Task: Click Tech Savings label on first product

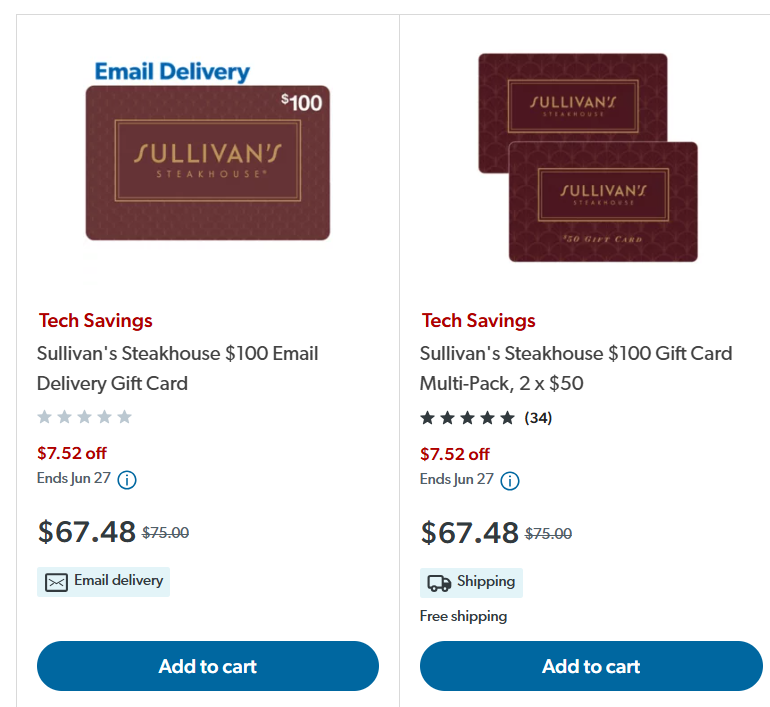Action: pos(96,320)
